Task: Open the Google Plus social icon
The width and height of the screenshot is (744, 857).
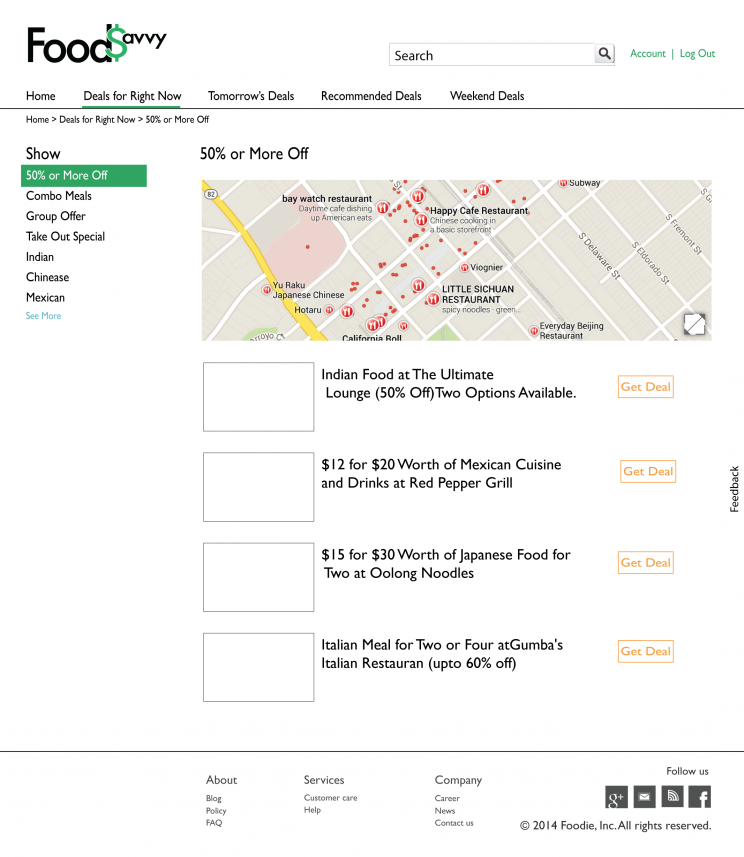Action: [x=616, y=797]
